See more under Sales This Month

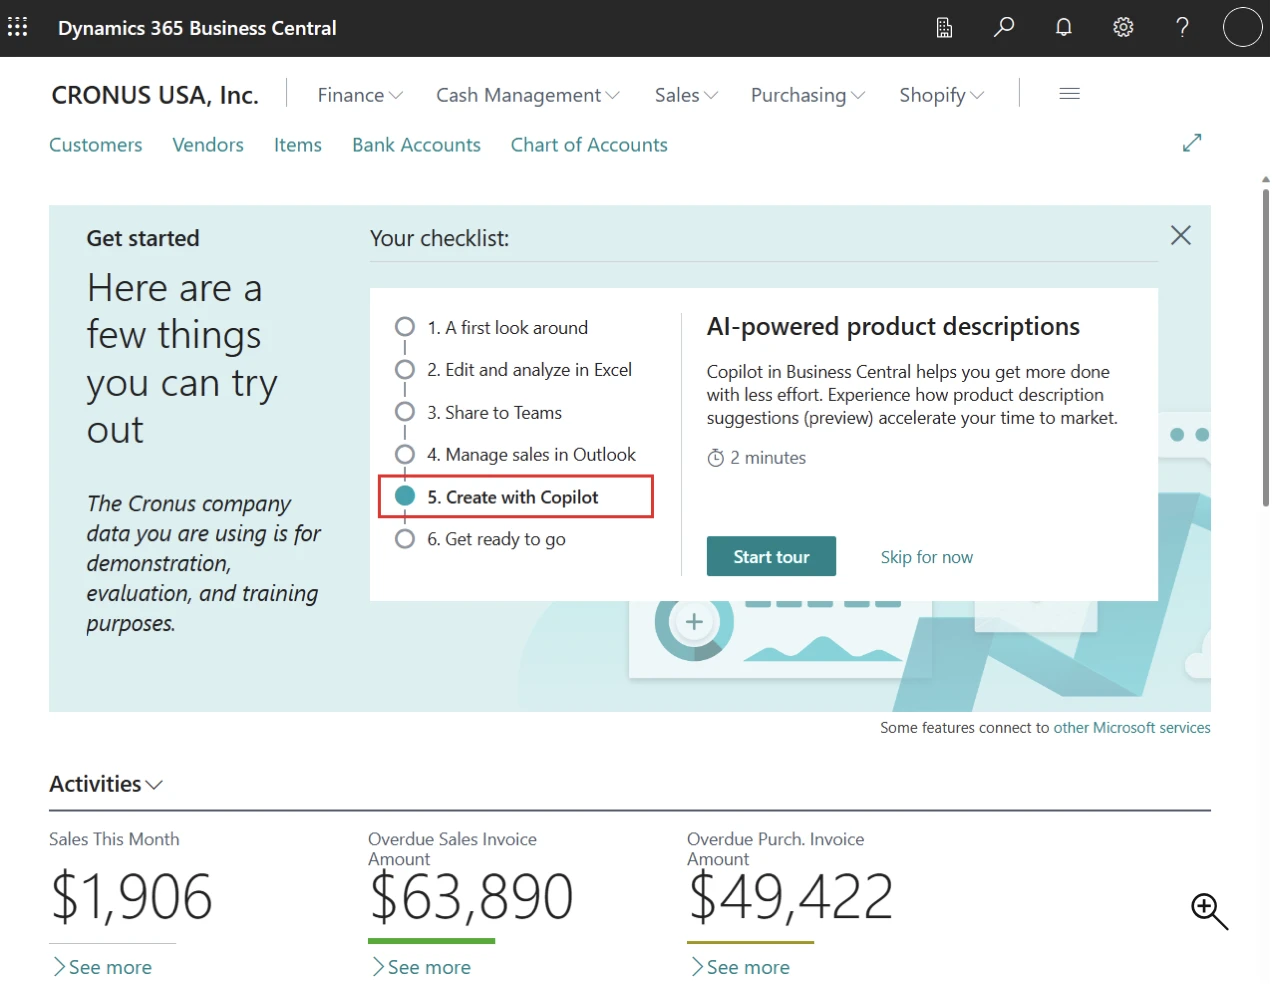coord(102,967)
